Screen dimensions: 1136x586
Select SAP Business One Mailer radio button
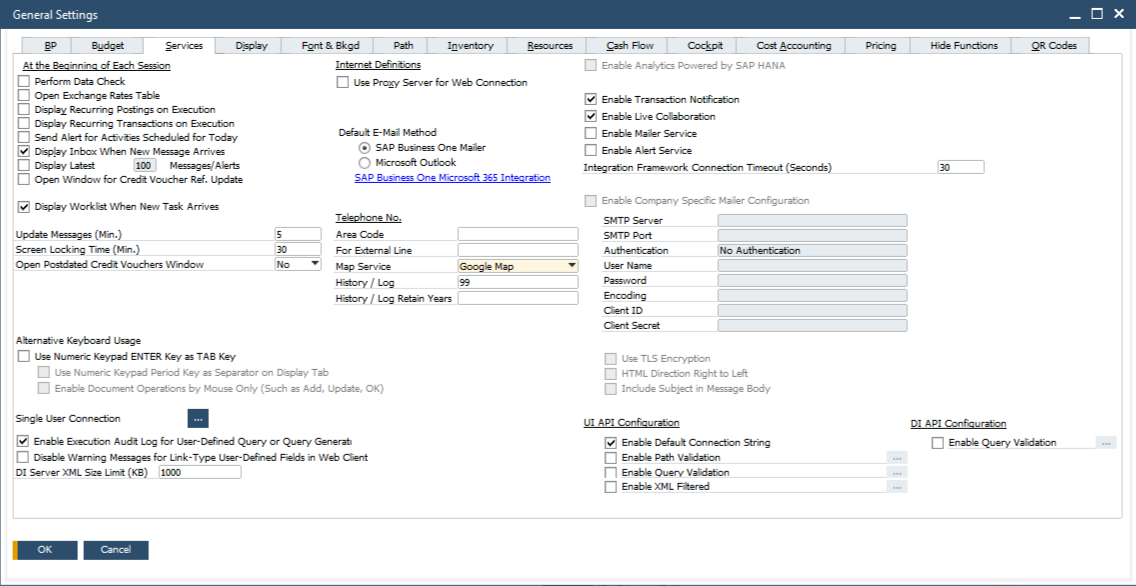[x=364, y=147]
